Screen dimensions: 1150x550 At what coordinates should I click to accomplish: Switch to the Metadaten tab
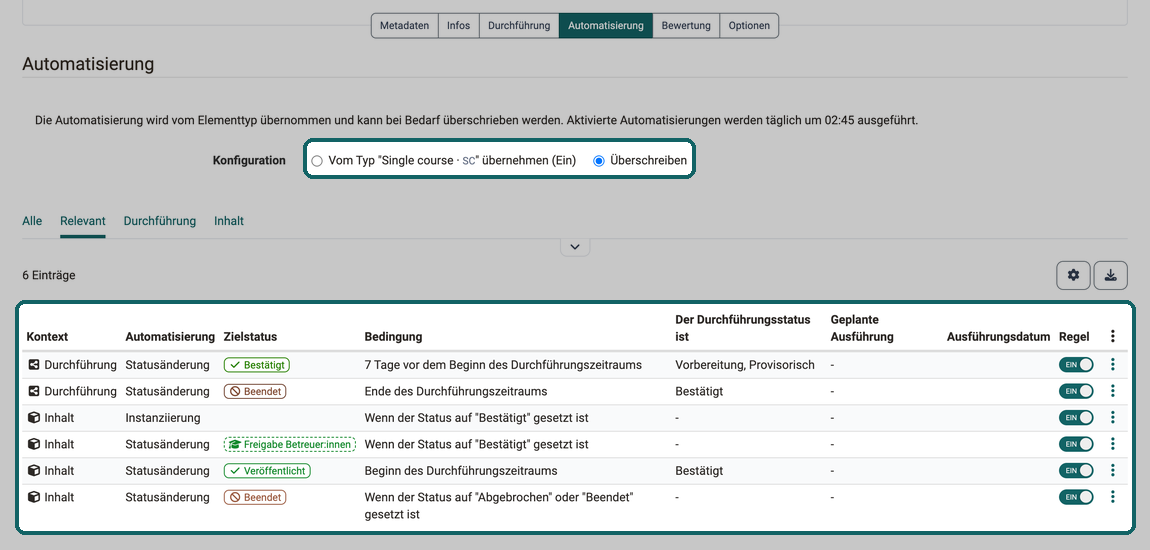405,26
